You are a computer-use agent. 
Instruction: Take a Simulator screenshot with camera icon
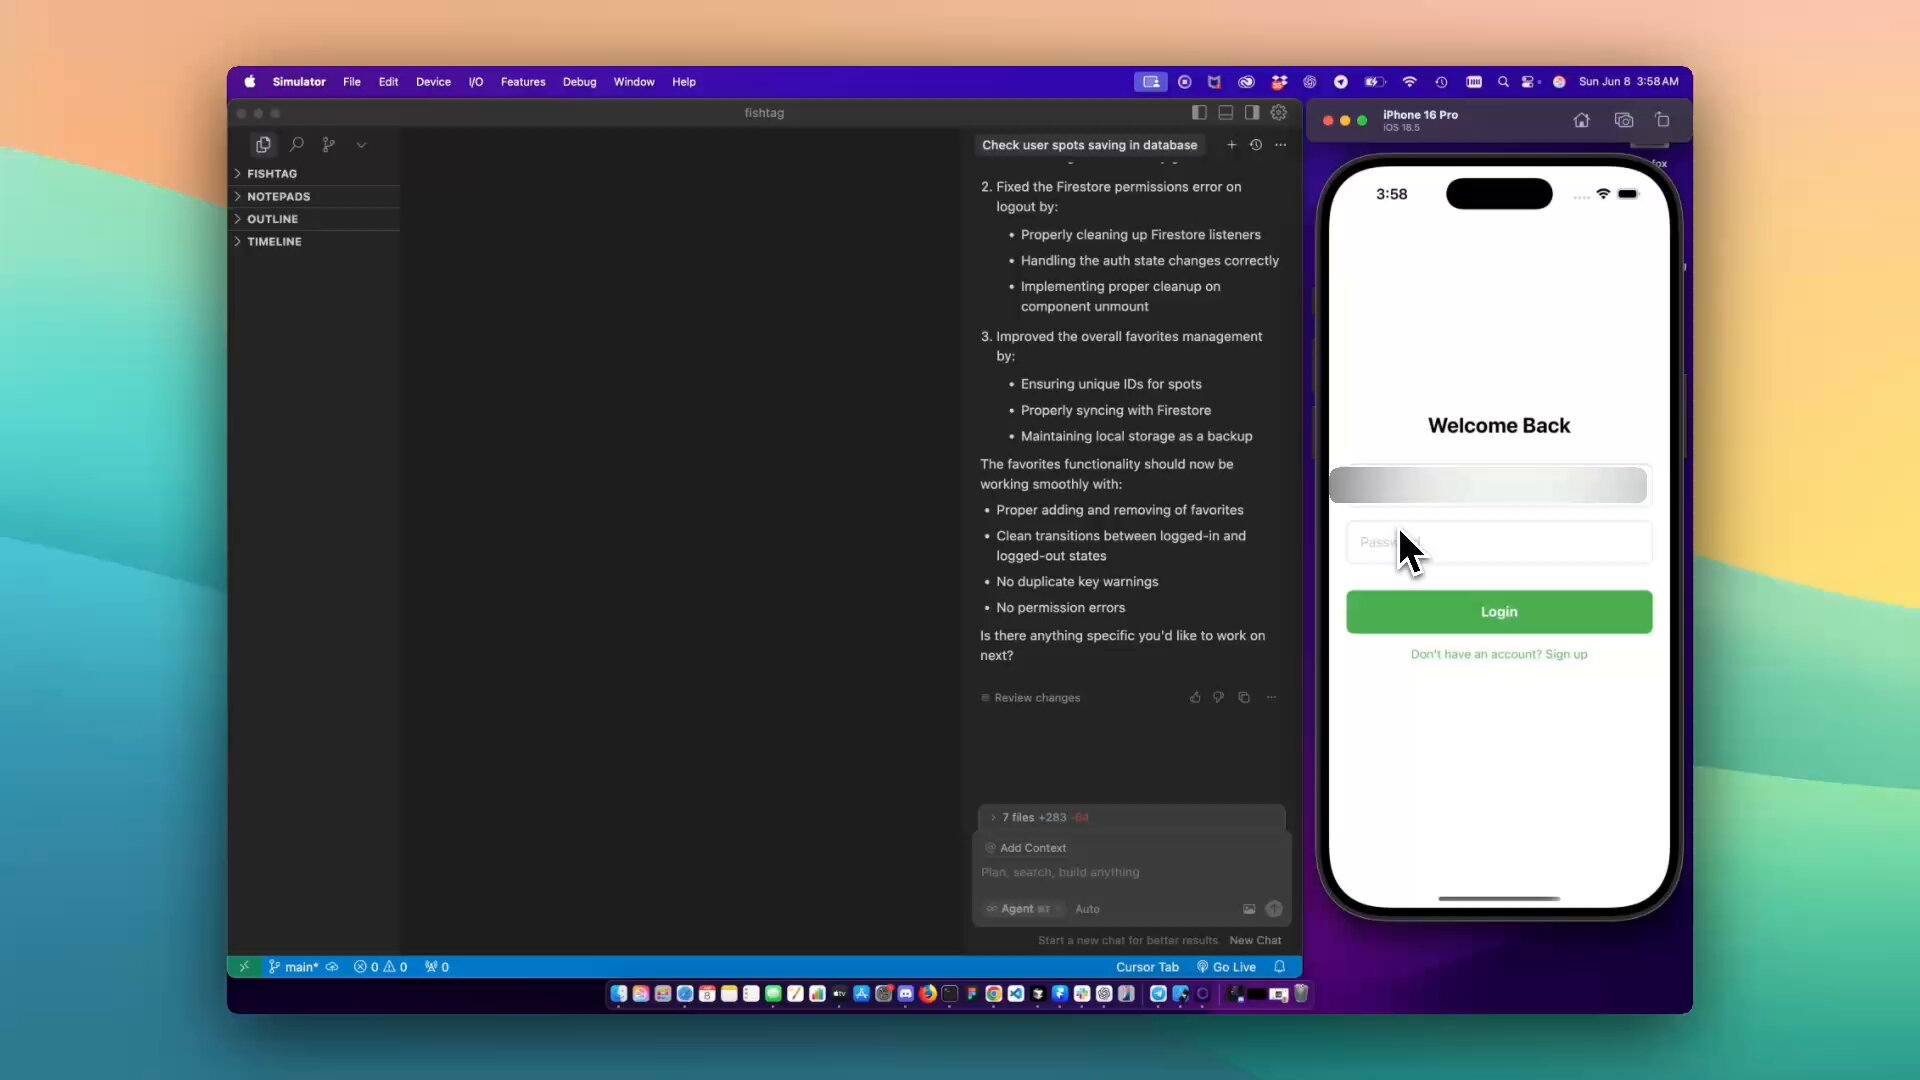tap(1624, 120)
